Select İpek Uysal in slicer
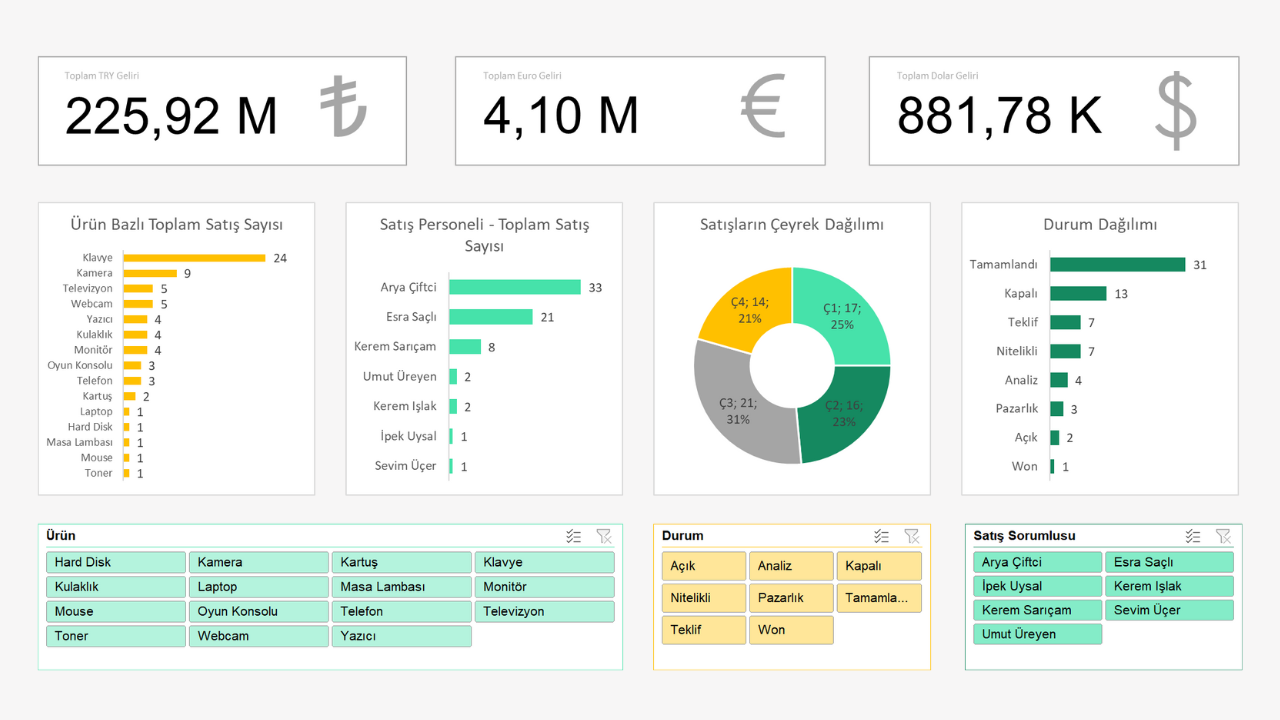 [x=1038, y=586]
